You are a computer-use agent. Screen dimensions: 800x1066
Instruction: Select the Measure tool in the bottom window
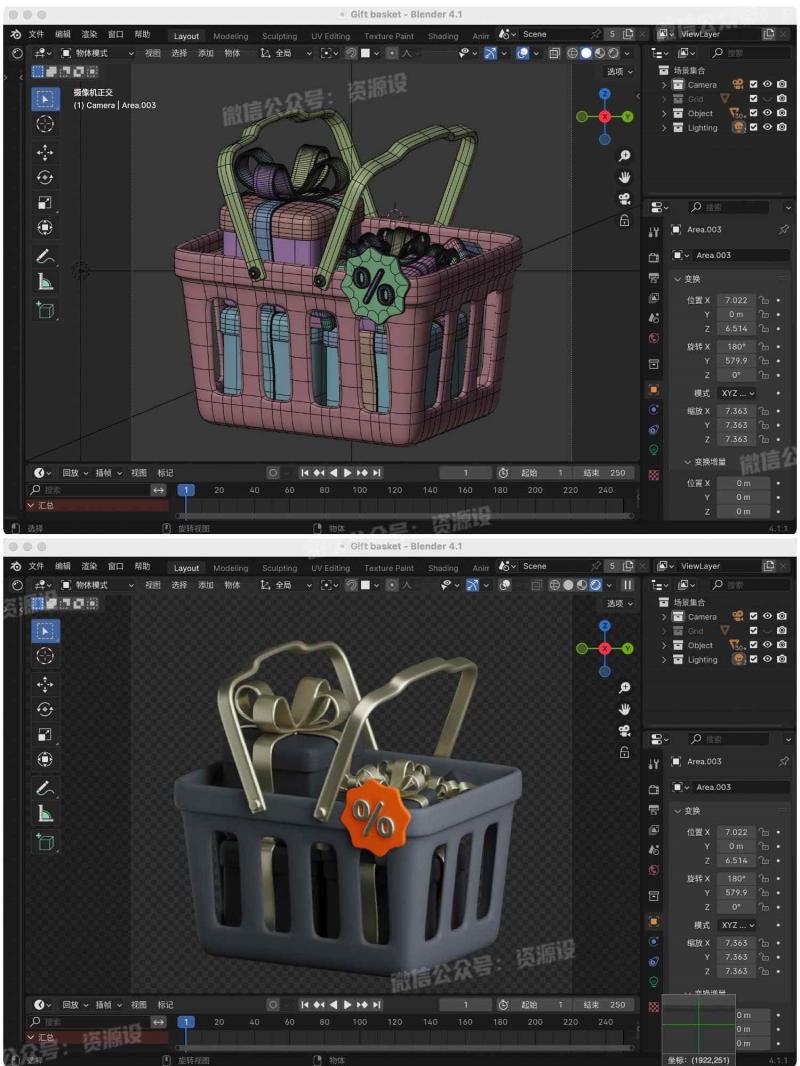pyautogui.click(x=46, y=813)
